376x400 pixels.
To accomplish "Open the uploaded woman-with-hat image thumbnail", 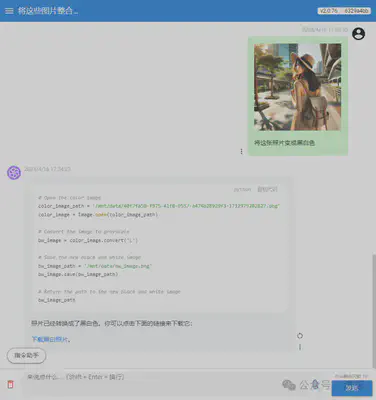I will (297, 87).
